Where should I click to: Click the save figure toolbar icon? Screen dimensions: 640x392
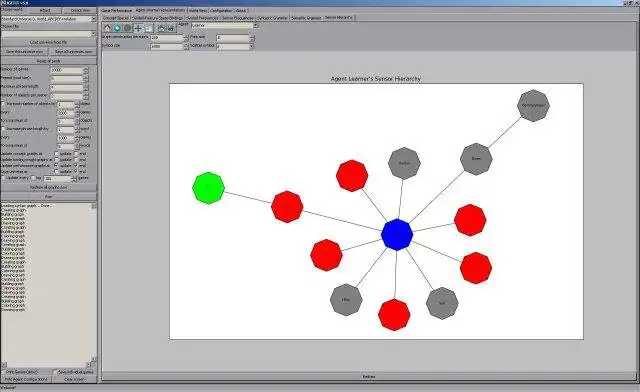[x=171, y=28]
